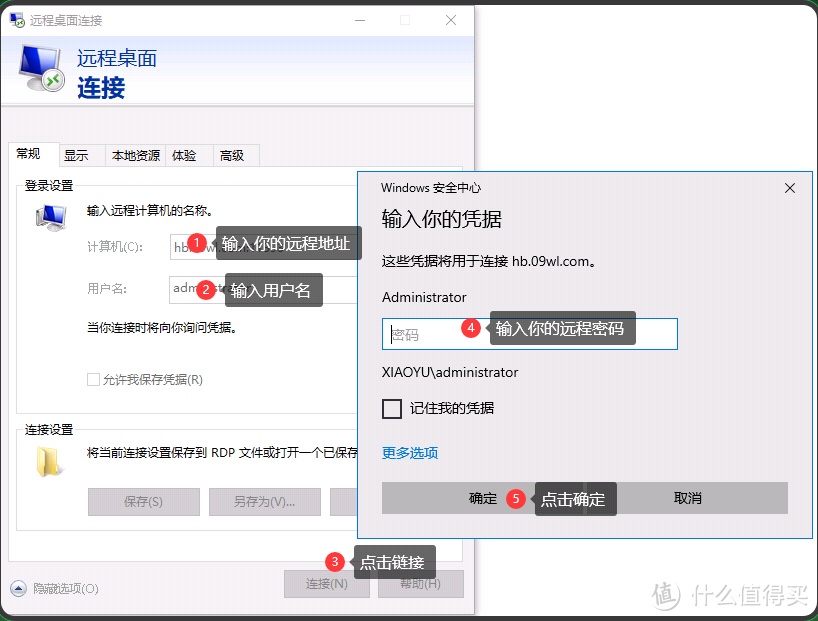Screen dimensions: 818x621
Task: Check the 记住我的凭据 option
Action: pyautogui.click(x=392, y=408)
